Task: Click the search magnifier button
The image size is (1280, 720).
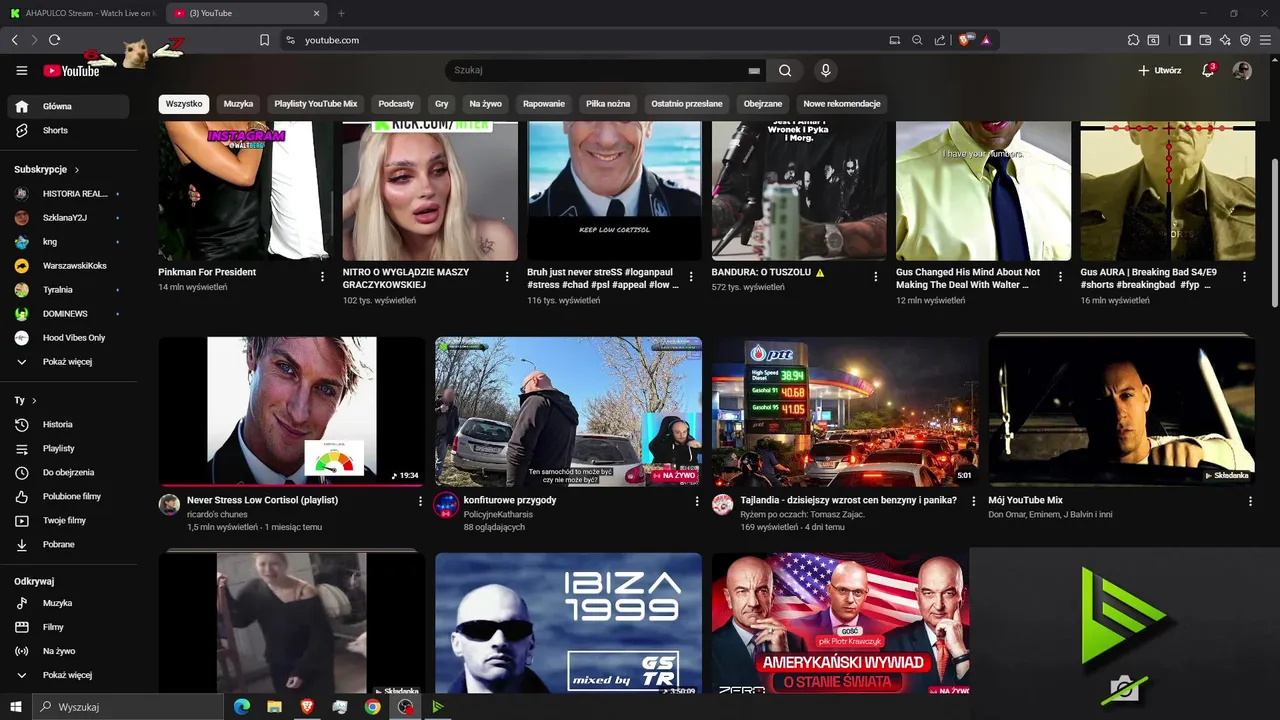Action: tap(785, 71)
